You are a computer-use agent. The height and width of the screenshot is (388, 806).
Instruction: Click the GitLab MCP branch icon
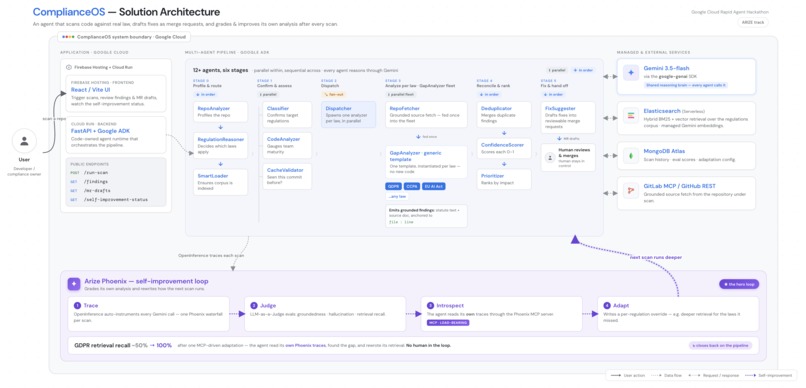630,191
